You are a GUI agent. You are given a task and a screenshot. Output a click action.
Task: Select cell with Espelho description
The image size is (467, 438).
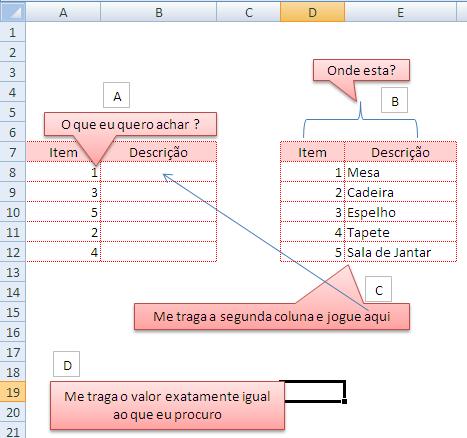(x=400, y=212)
